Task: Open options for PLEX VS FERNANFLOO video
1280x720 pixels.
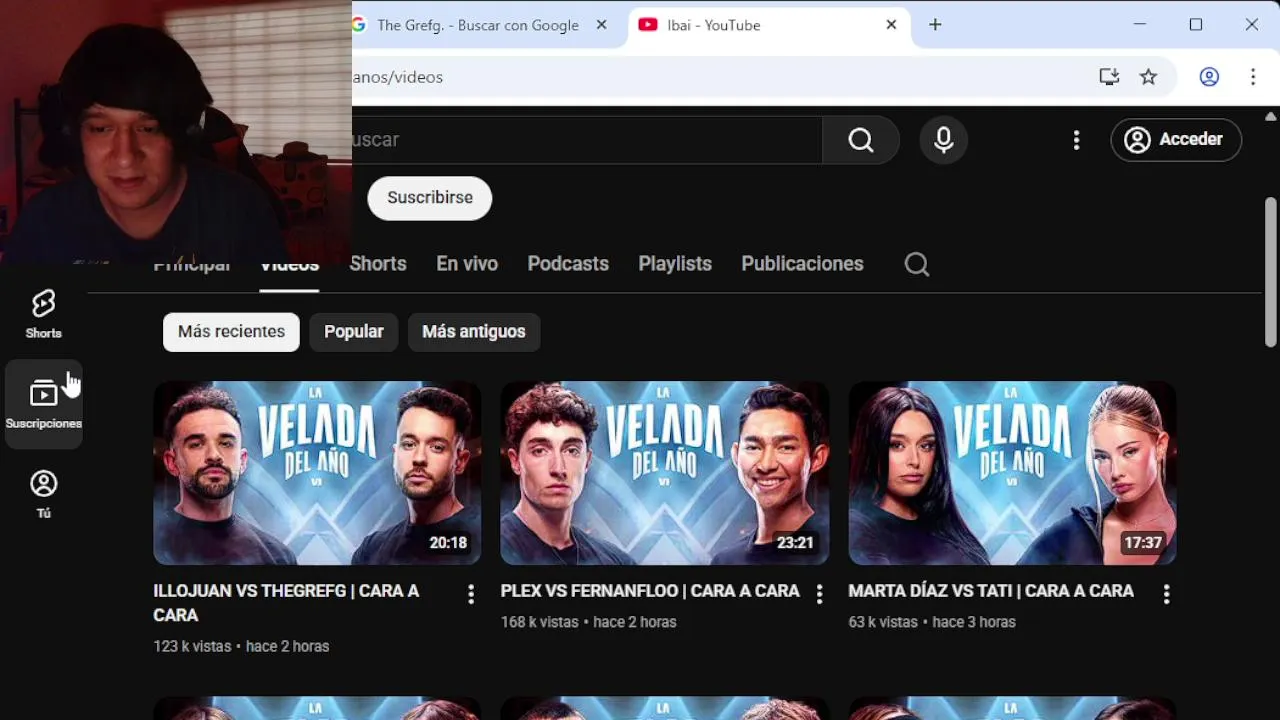Action: point(819,595)
